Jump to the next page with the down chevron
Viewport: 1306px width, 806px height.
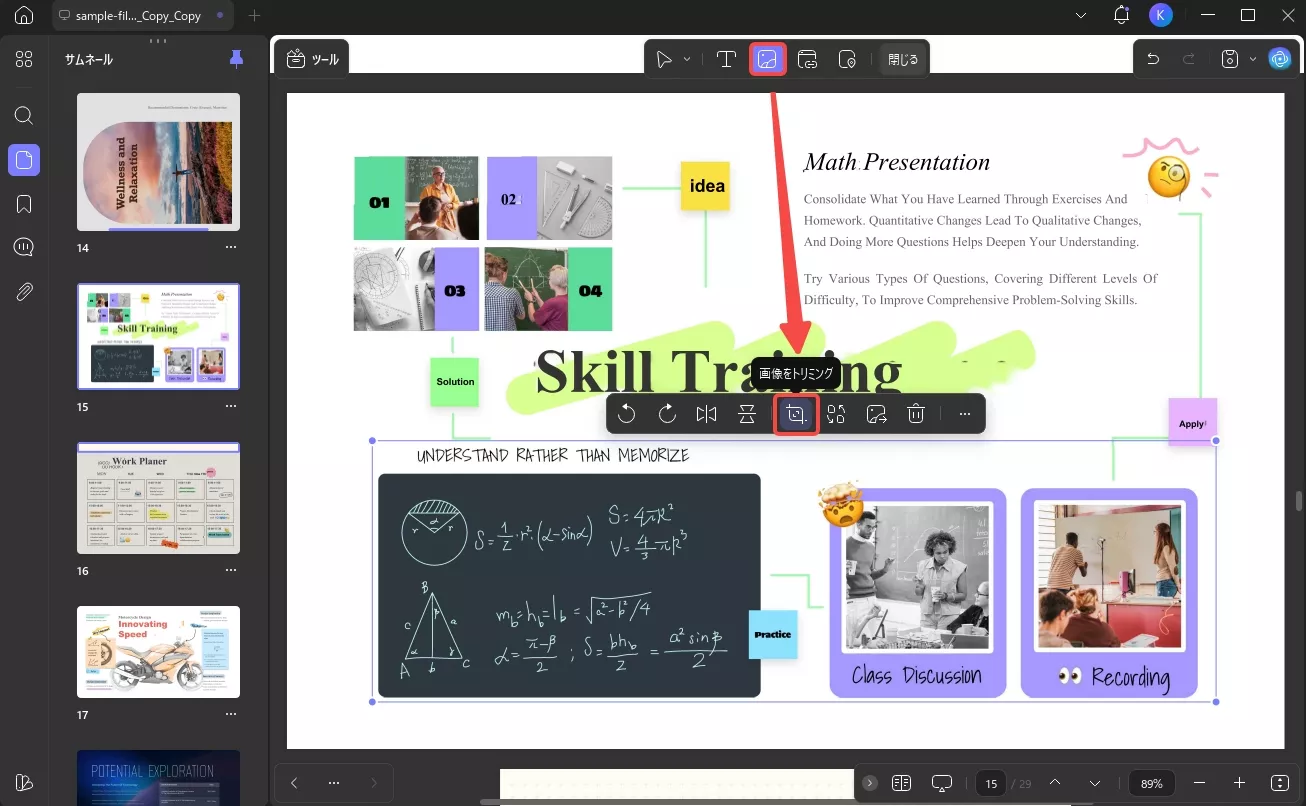[1095, 783]
